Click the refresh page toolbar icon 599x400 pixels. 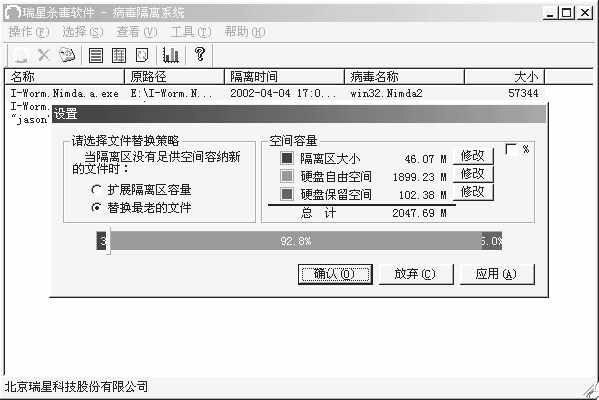tap(142, 55)
